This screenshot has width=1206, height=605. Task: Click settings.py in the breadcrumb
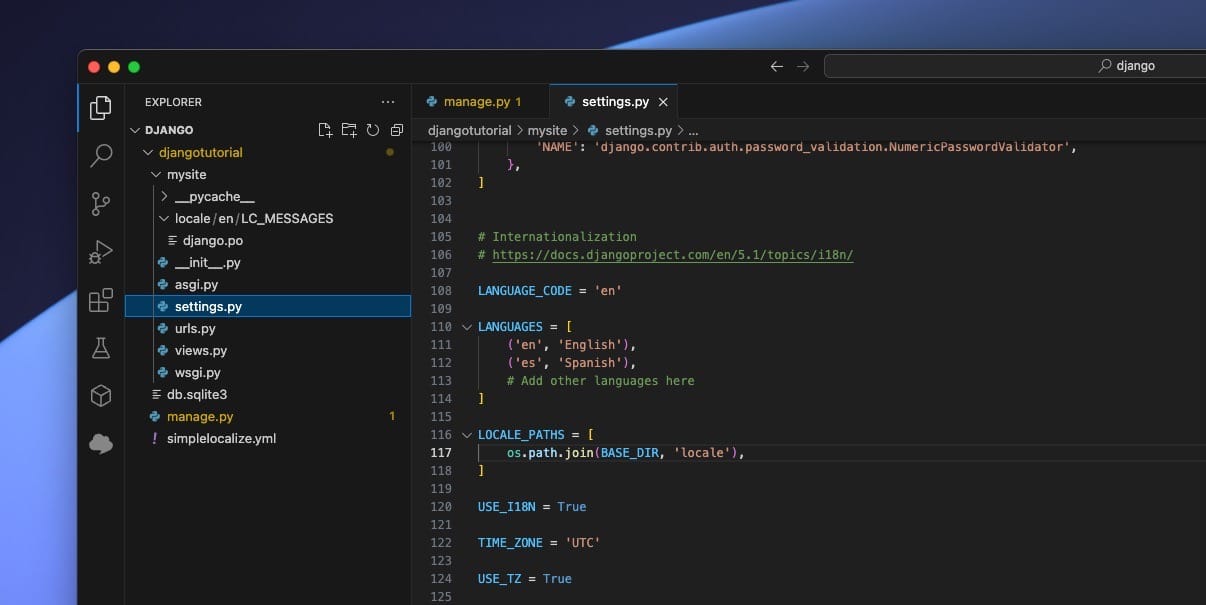click(x=638, y=130)
